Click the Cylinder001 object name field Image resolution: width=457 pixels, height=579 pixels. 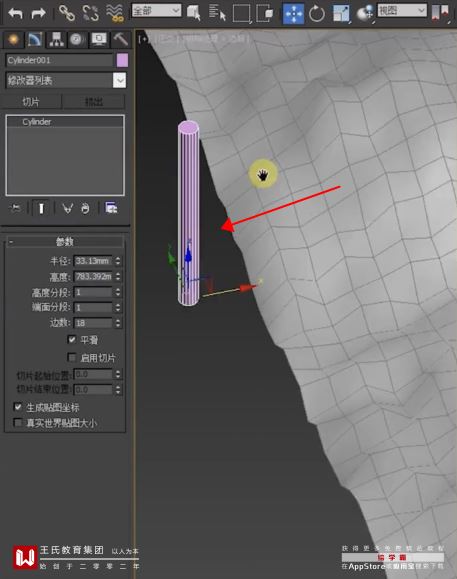(59, 60)
